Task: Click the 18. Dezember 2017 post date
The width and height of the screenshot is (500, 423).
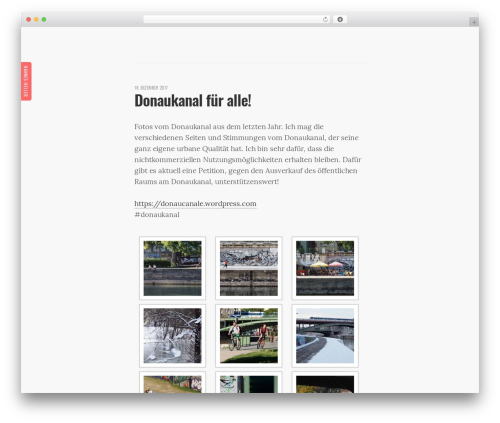Action: click(151, 88)
